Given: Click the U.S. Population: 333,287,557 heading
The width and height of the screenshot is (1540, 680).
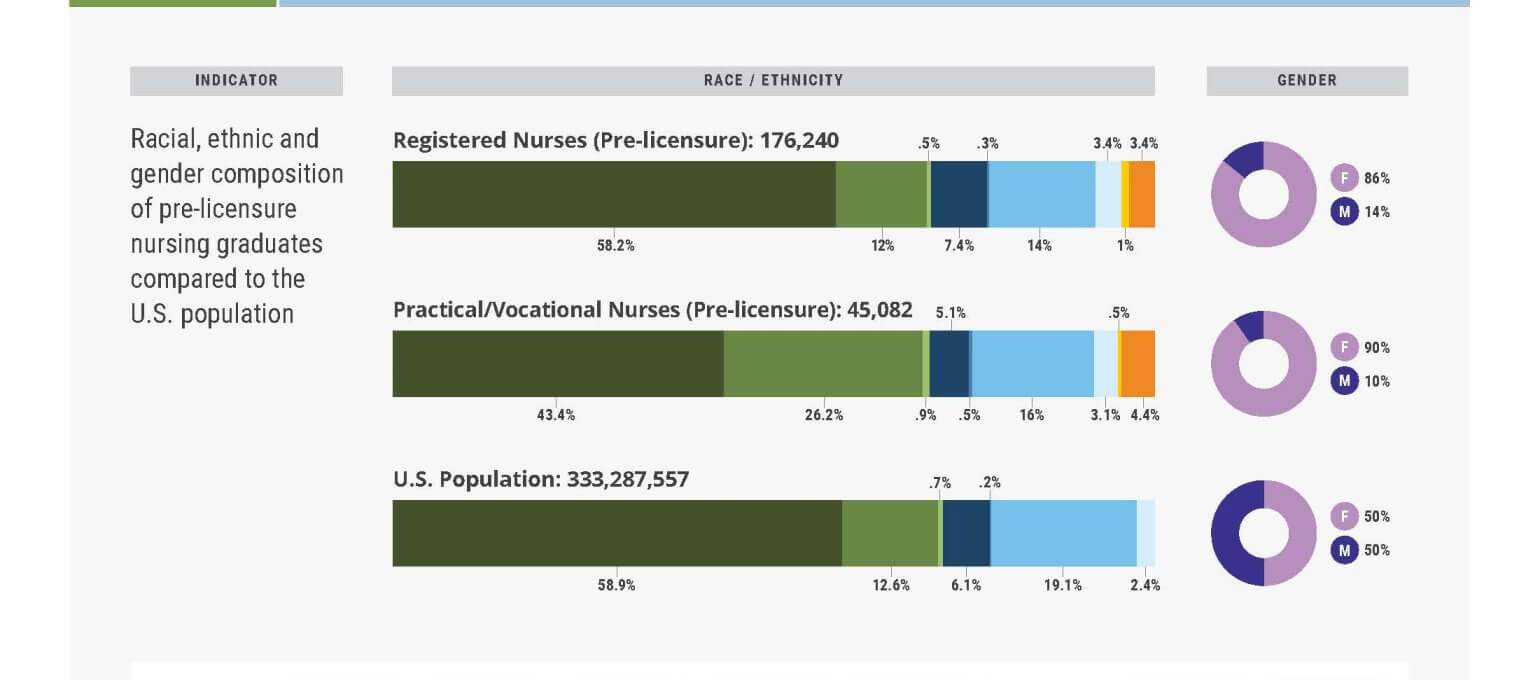Looking at the screenshot, I should (540, 480).
